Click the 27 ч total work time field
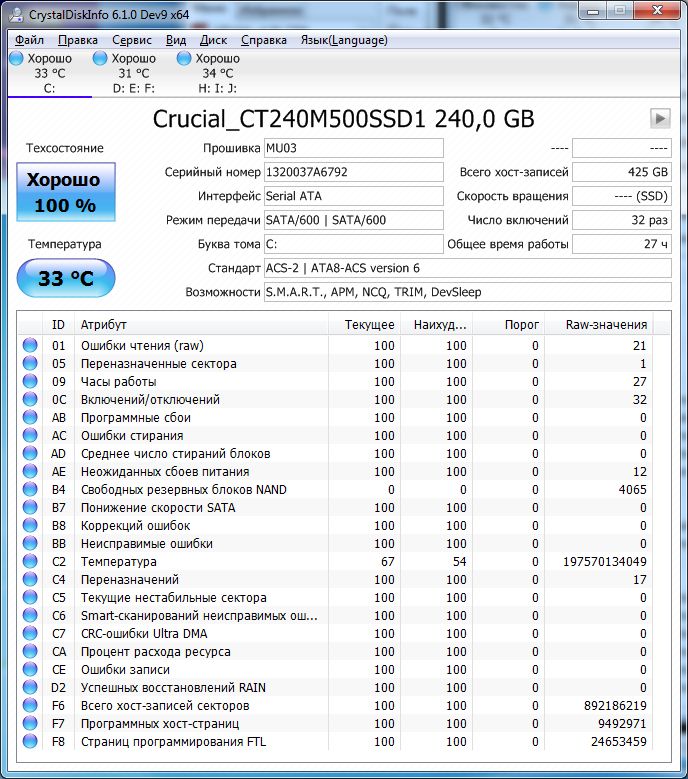The image size is (688, 779). click(622, 244)
